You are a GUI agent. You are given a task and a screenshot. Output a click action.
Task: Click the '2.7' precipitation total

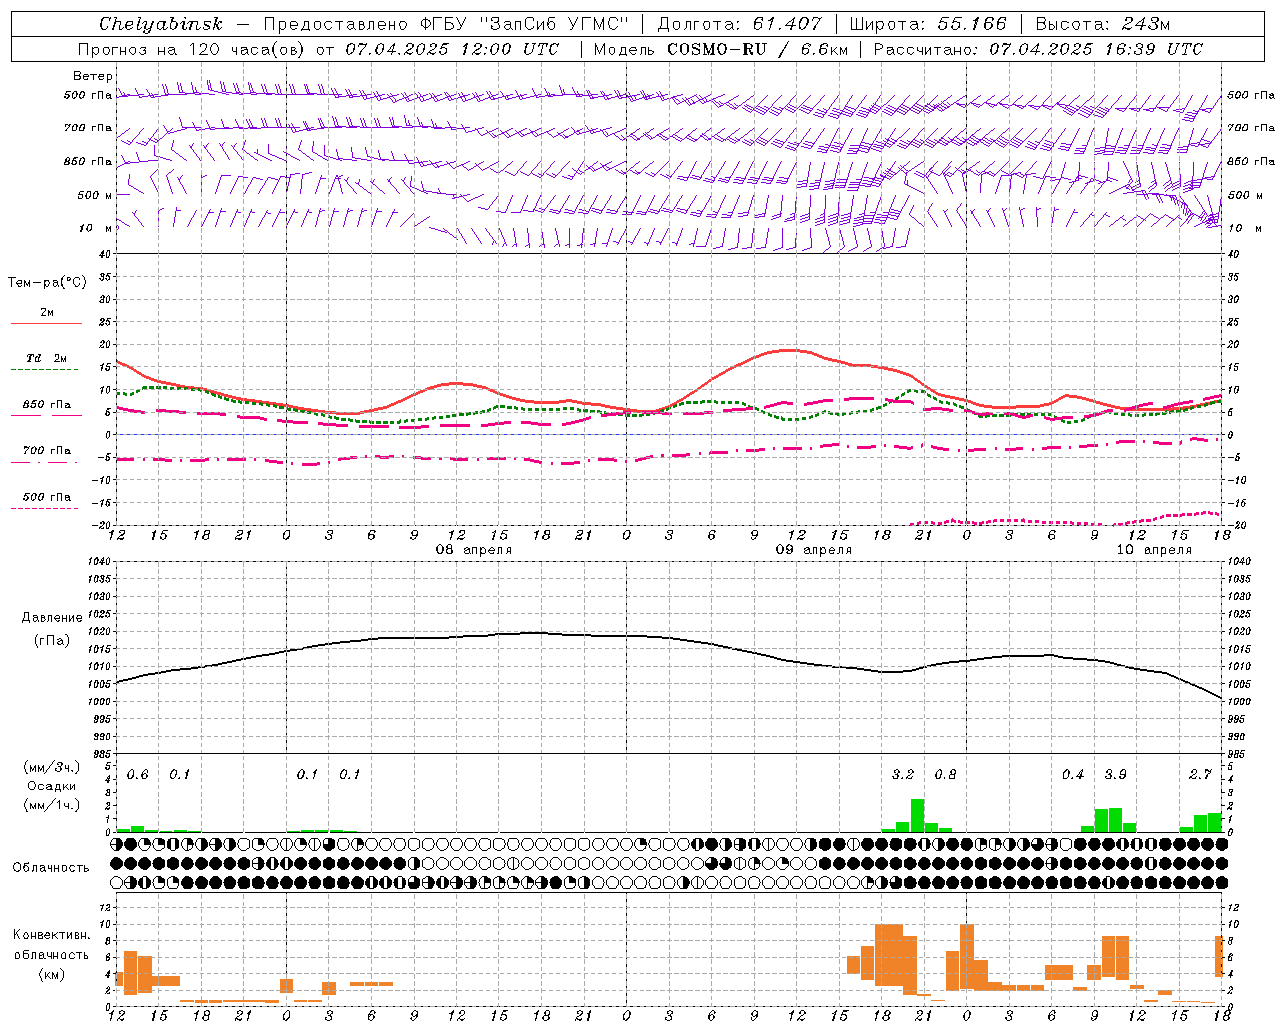click(1201, 775)
